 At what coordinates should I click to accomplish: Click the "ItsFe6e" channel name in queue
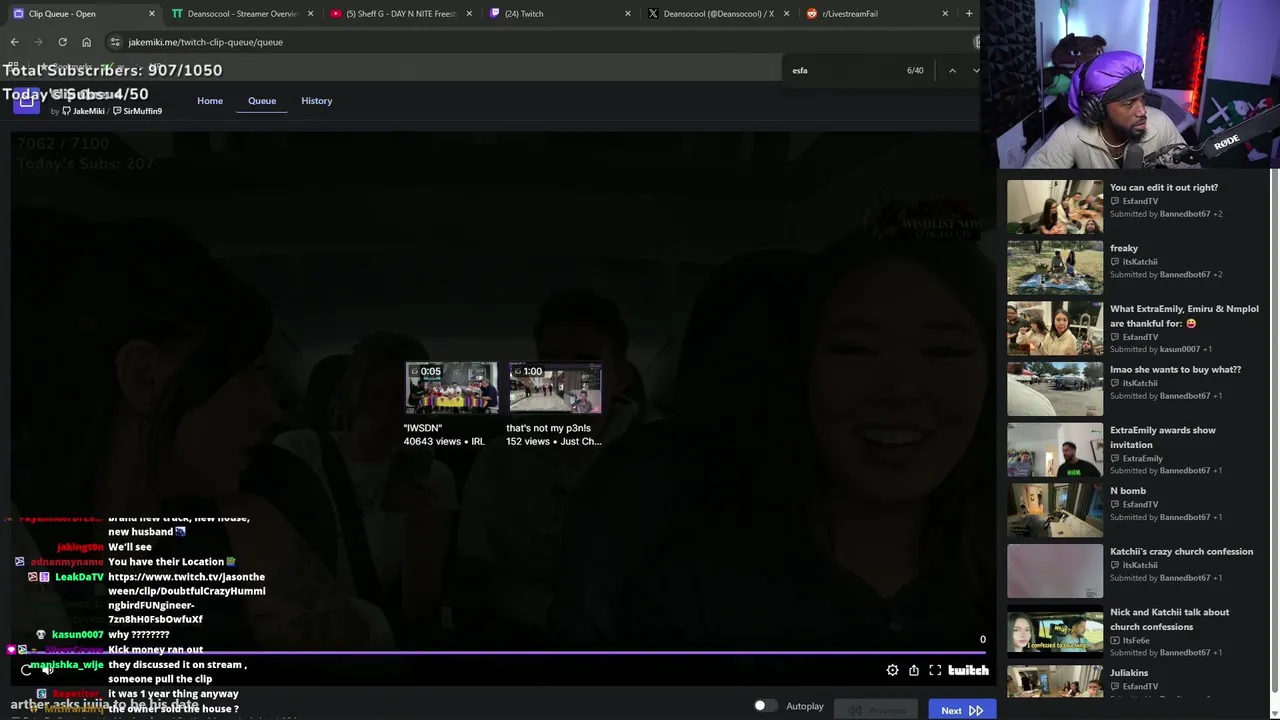[x=1136, y=640]
